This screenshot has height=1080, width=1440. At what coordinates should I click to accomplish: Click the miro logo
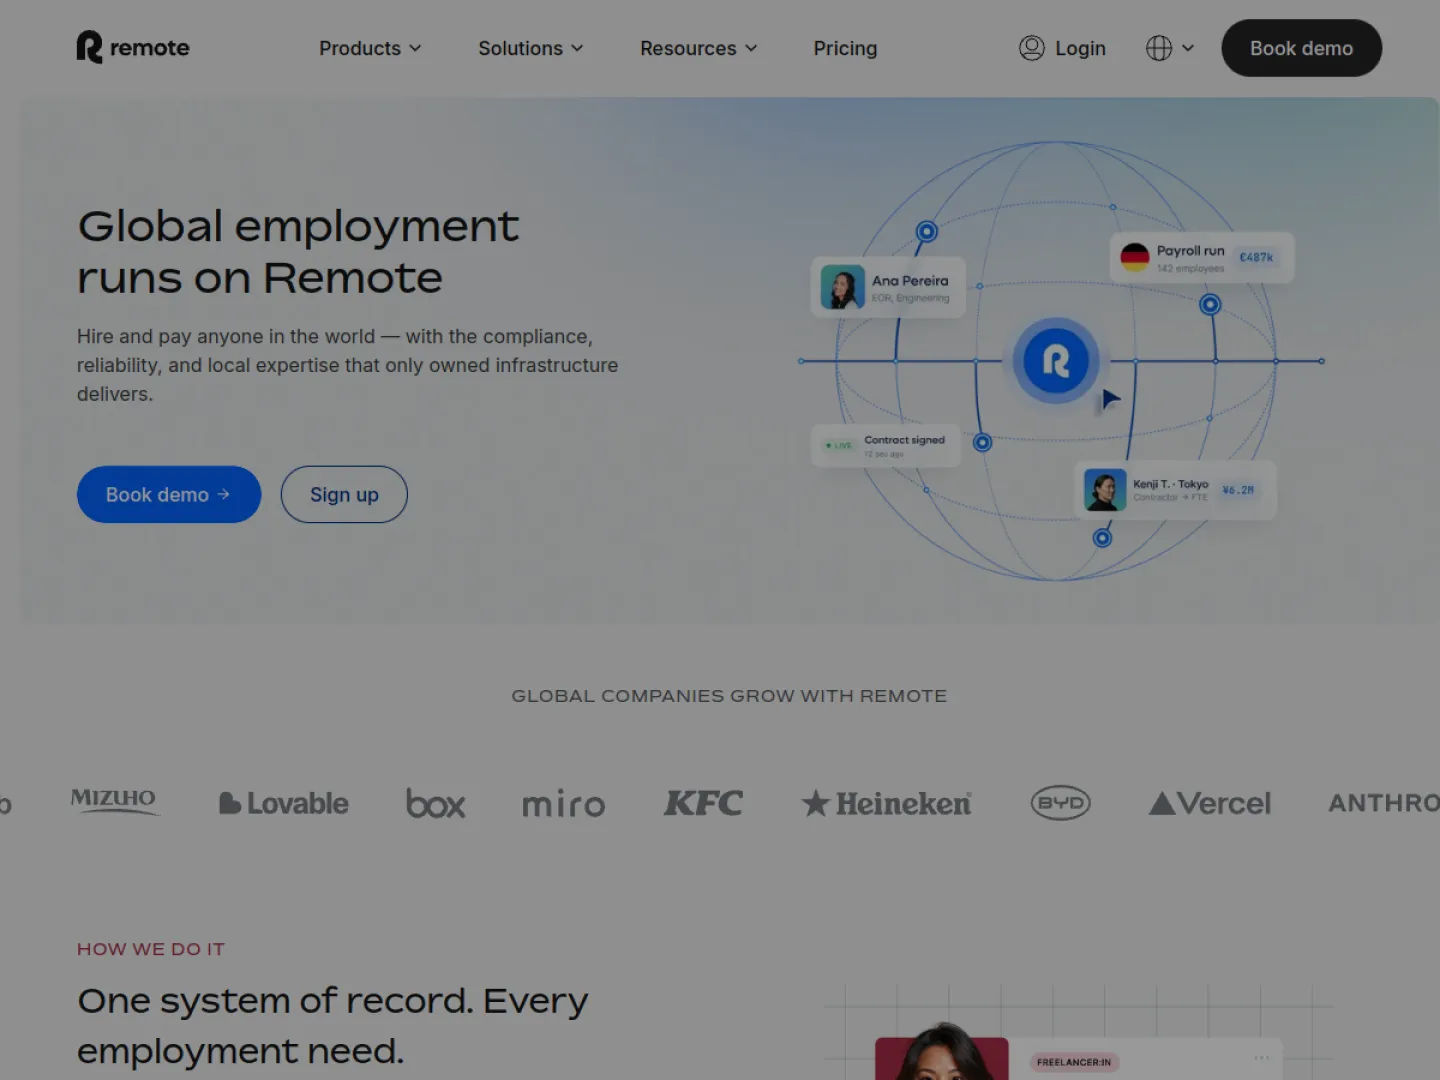[563, 803]
